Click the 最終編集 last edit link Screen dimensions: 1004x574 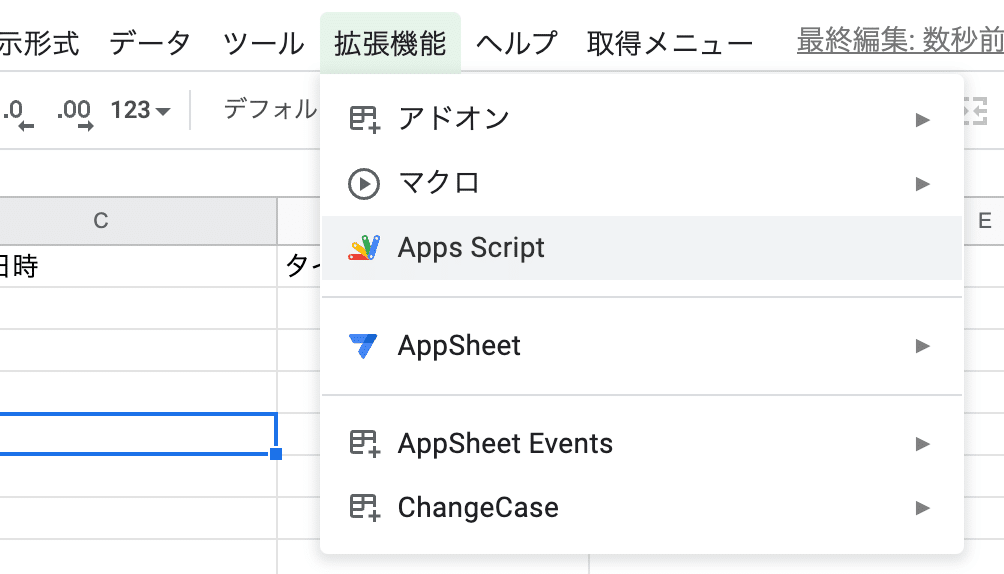click(x=900, y=40)
